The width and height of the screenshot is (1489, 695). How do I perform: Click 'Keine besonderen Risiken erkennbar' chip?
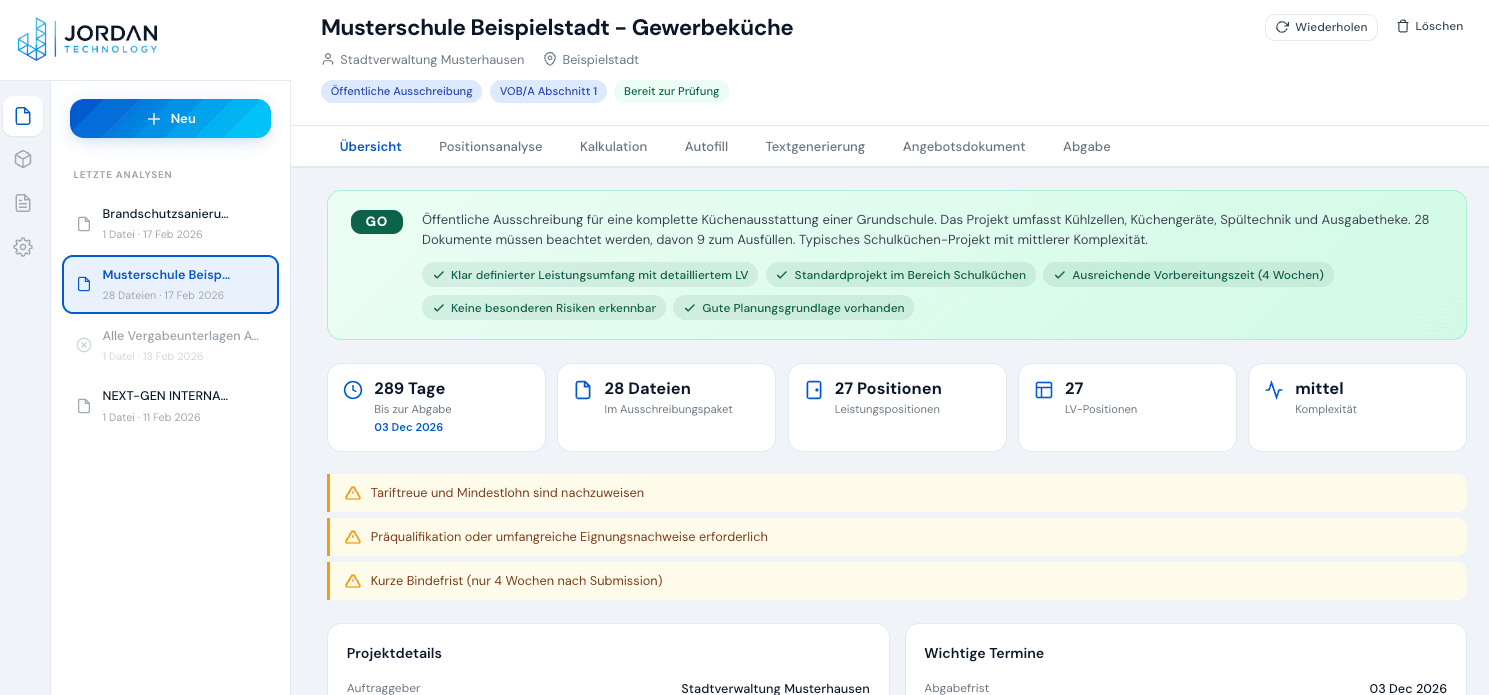tap(544, 308)
